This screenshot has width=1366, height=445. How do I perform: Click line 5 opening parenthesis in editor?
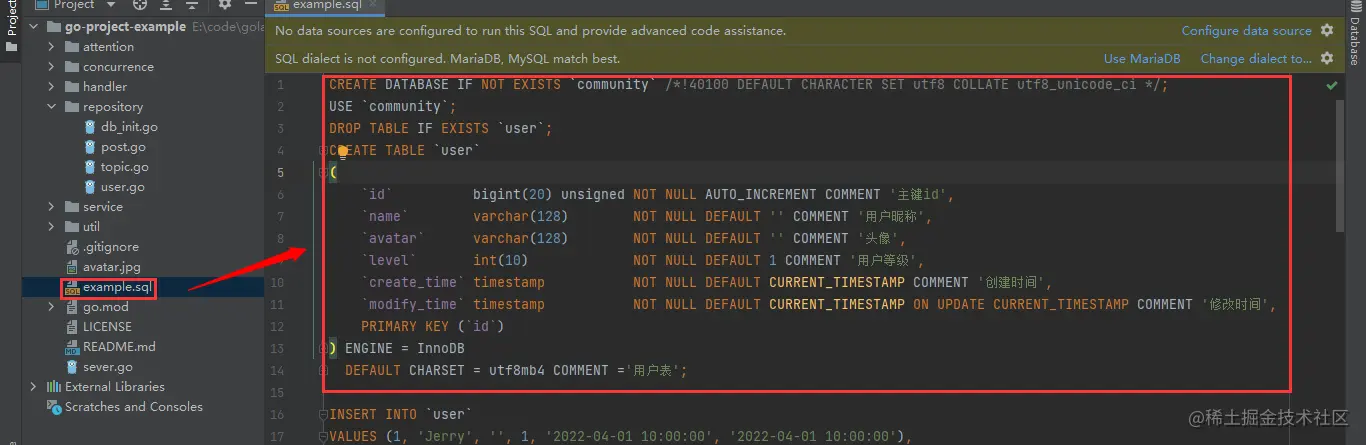click(333, 172)
